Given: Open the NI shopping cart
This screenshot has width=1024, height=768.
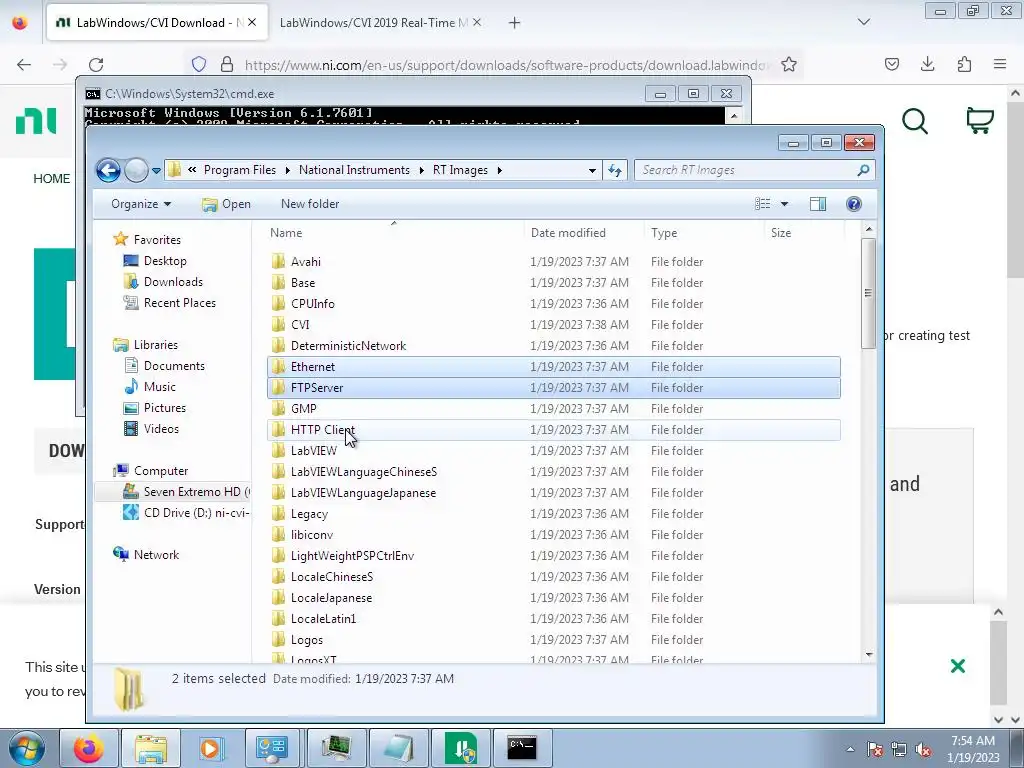Looking at the screenshot, I should [x=980, y=120].
